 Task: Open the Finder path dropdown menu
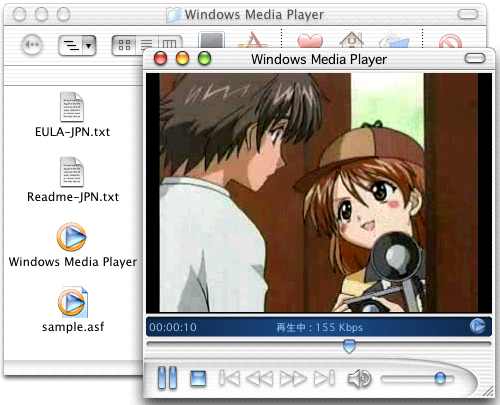pyautogui.click(x=77, y=45)
